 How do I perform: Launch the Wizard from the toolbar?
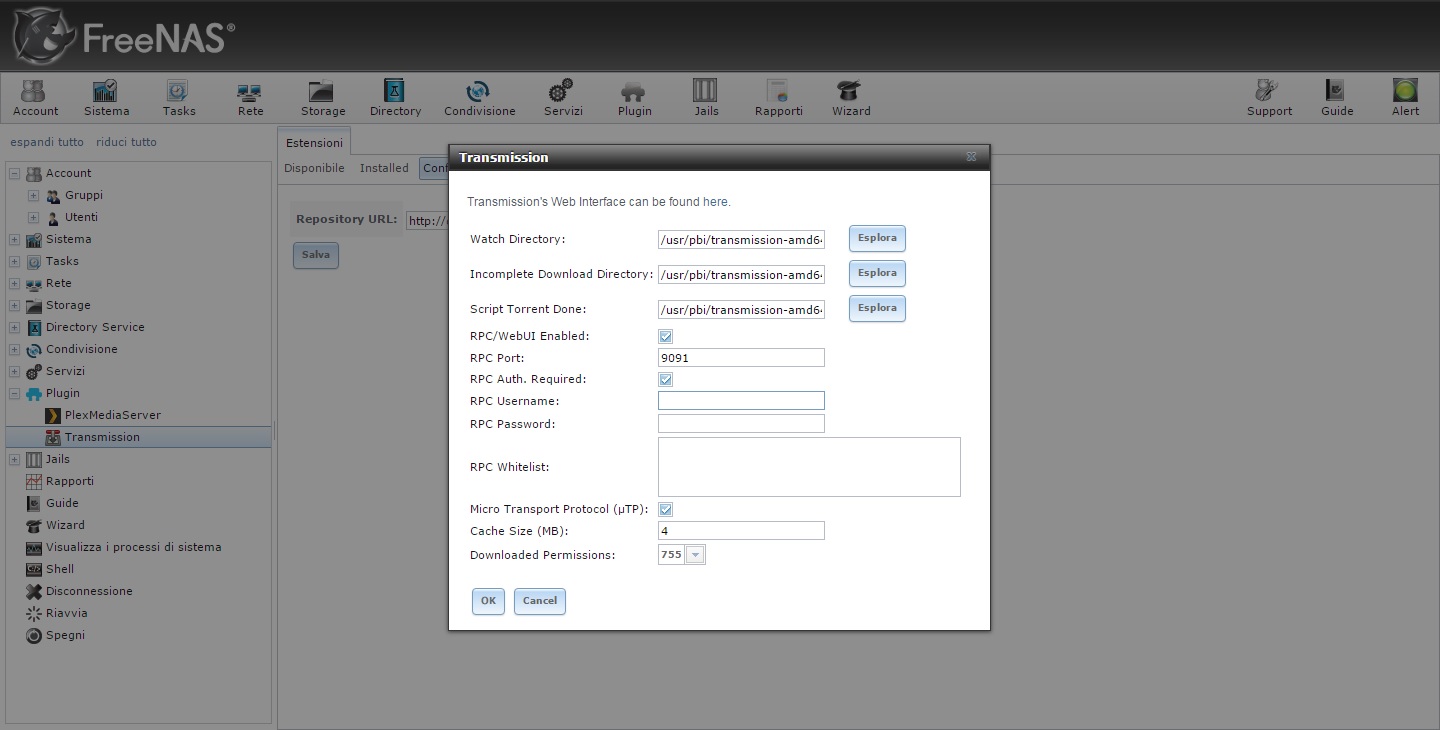point(851,98)
